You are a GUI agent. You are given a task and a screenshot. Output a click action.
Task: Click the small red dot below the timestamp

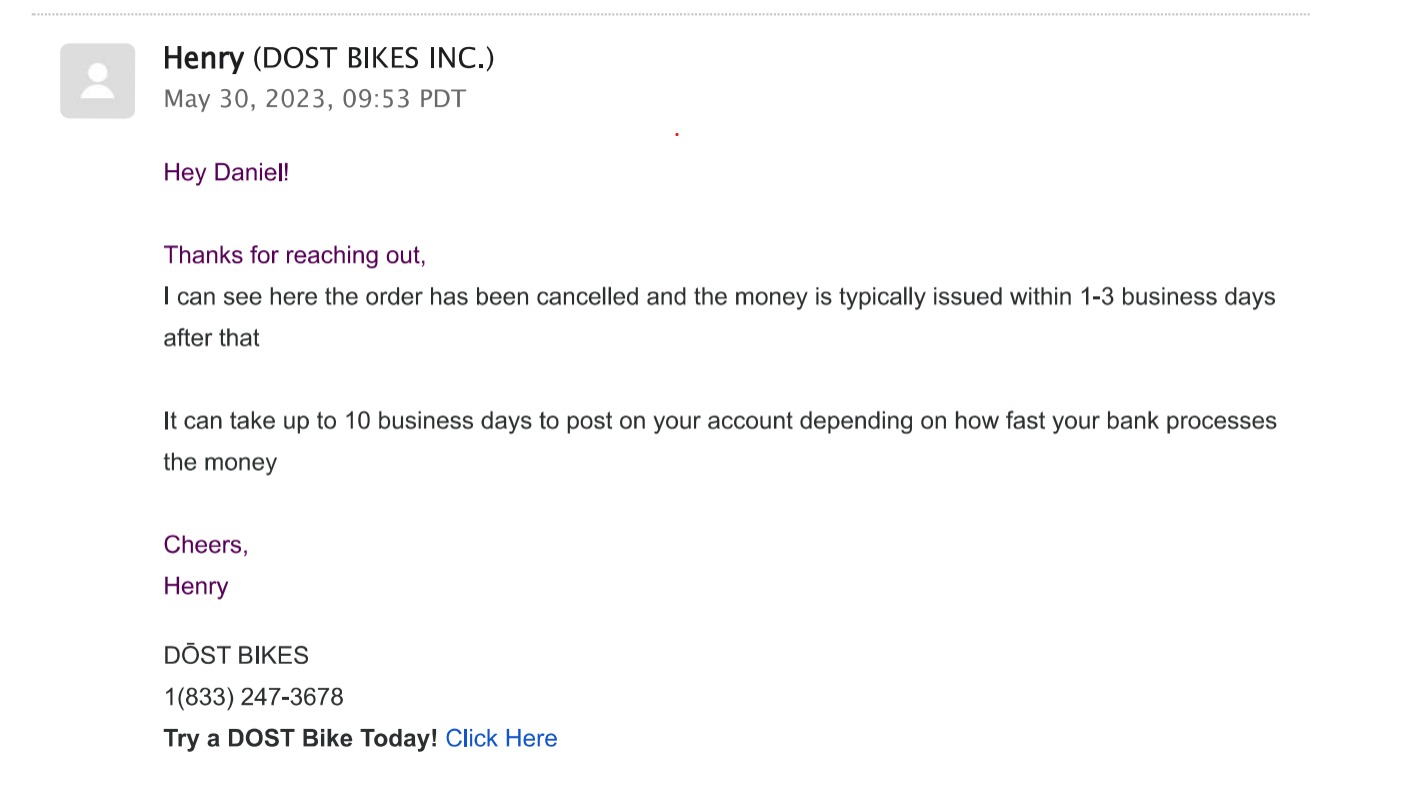click(677, 133)
